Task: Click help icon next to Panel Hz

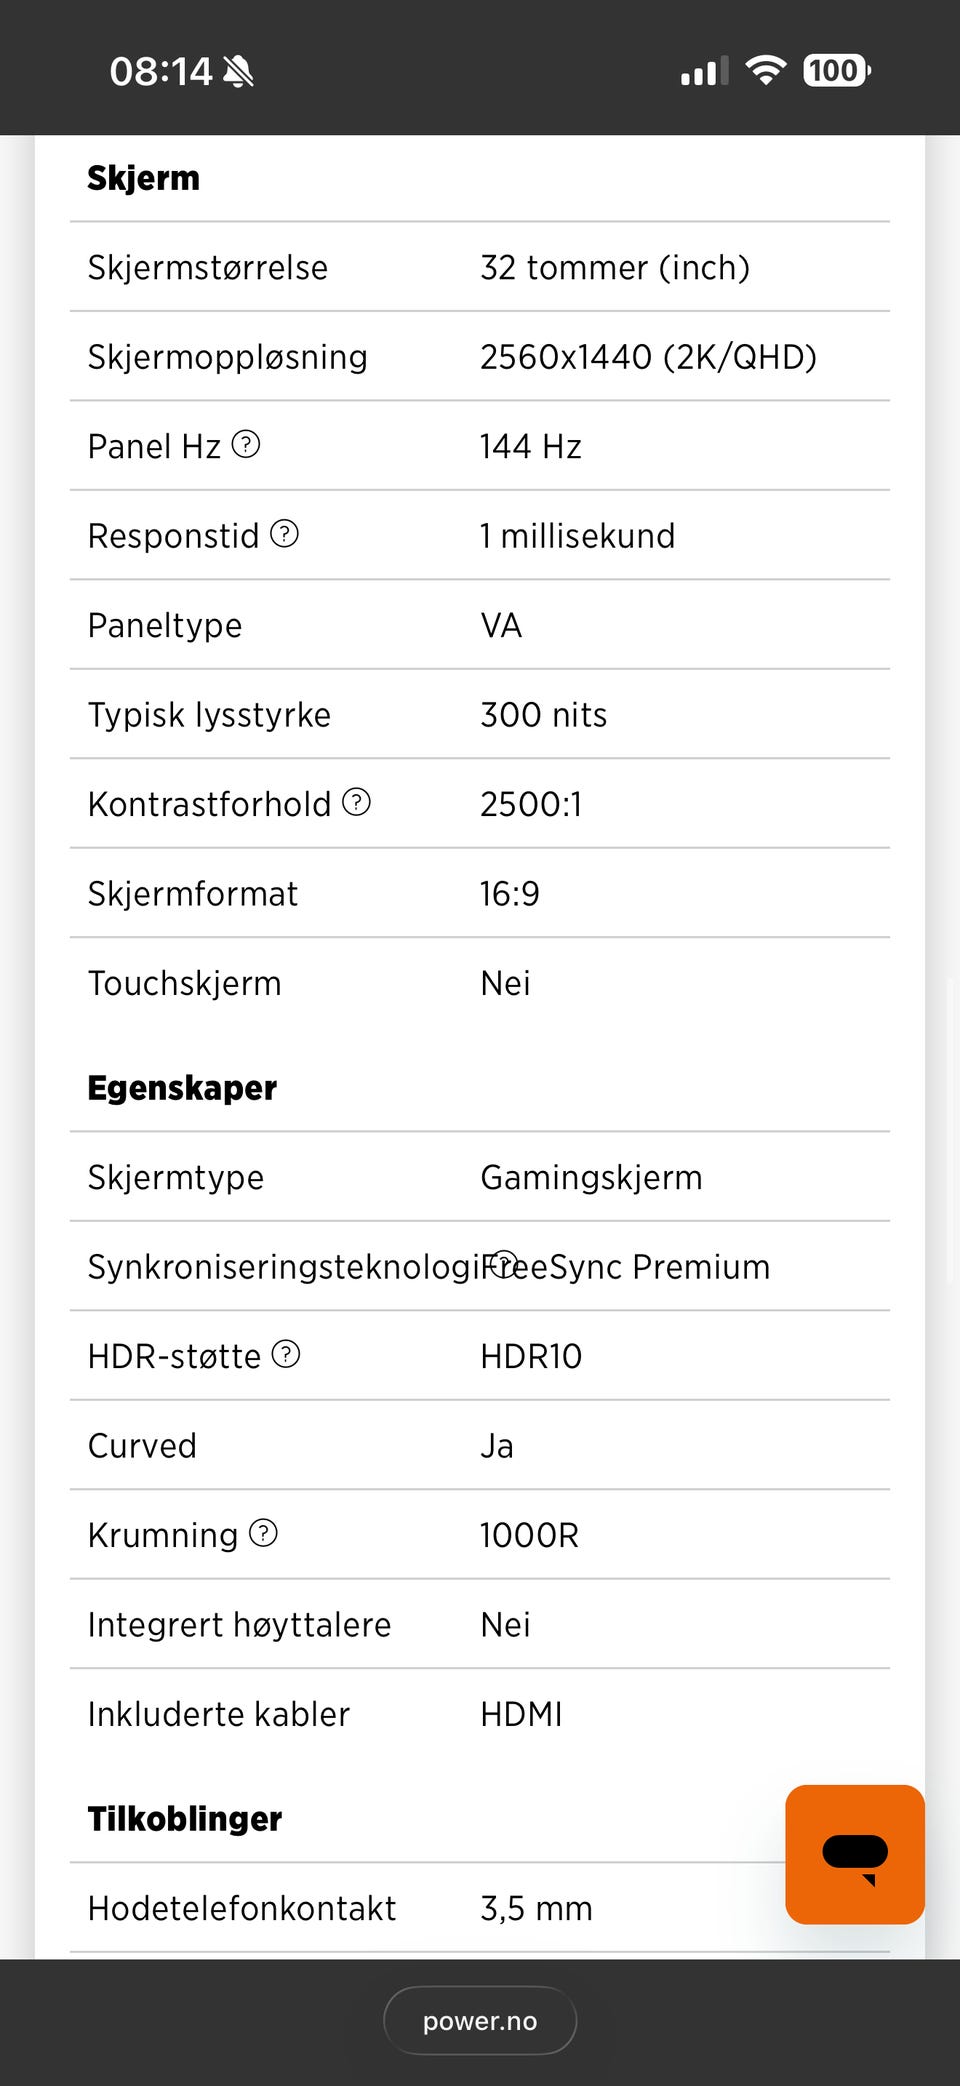Action: (x=246, y=444)
